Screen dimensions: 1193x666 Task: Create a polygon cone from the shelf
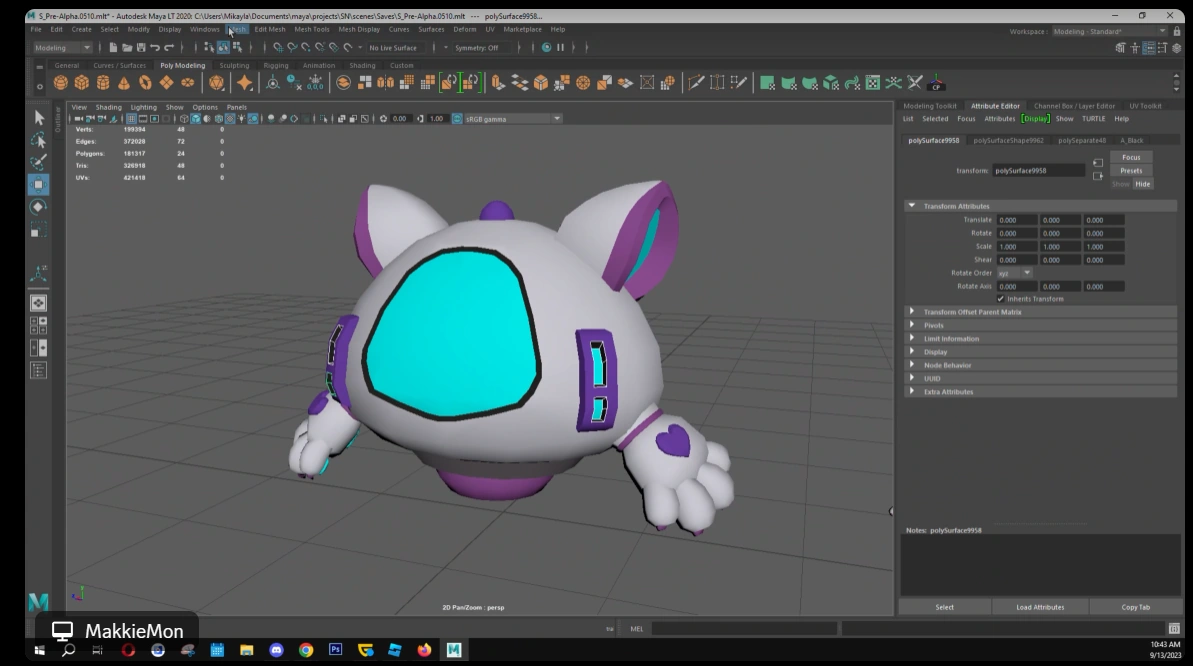124,83
